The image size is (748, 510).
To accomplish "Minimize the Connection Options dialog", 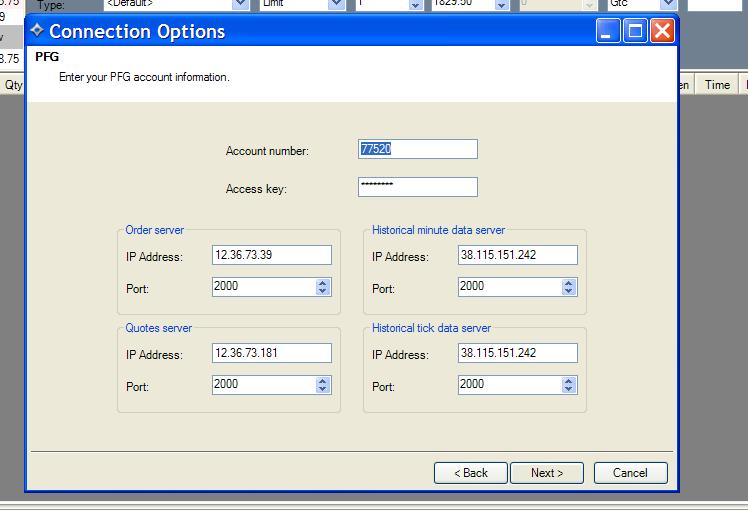I will [609, 31].
